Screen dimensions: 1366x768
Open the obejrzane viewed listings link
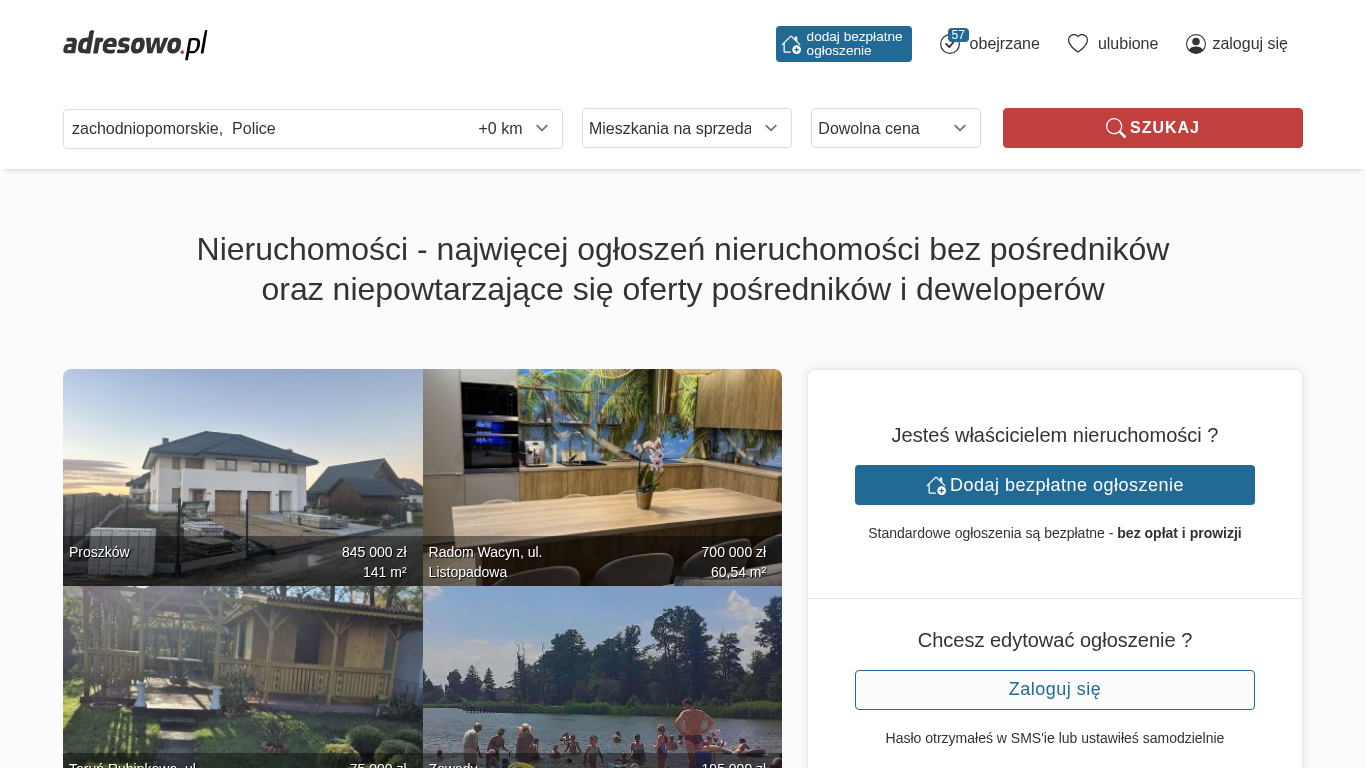(1004, 44)
